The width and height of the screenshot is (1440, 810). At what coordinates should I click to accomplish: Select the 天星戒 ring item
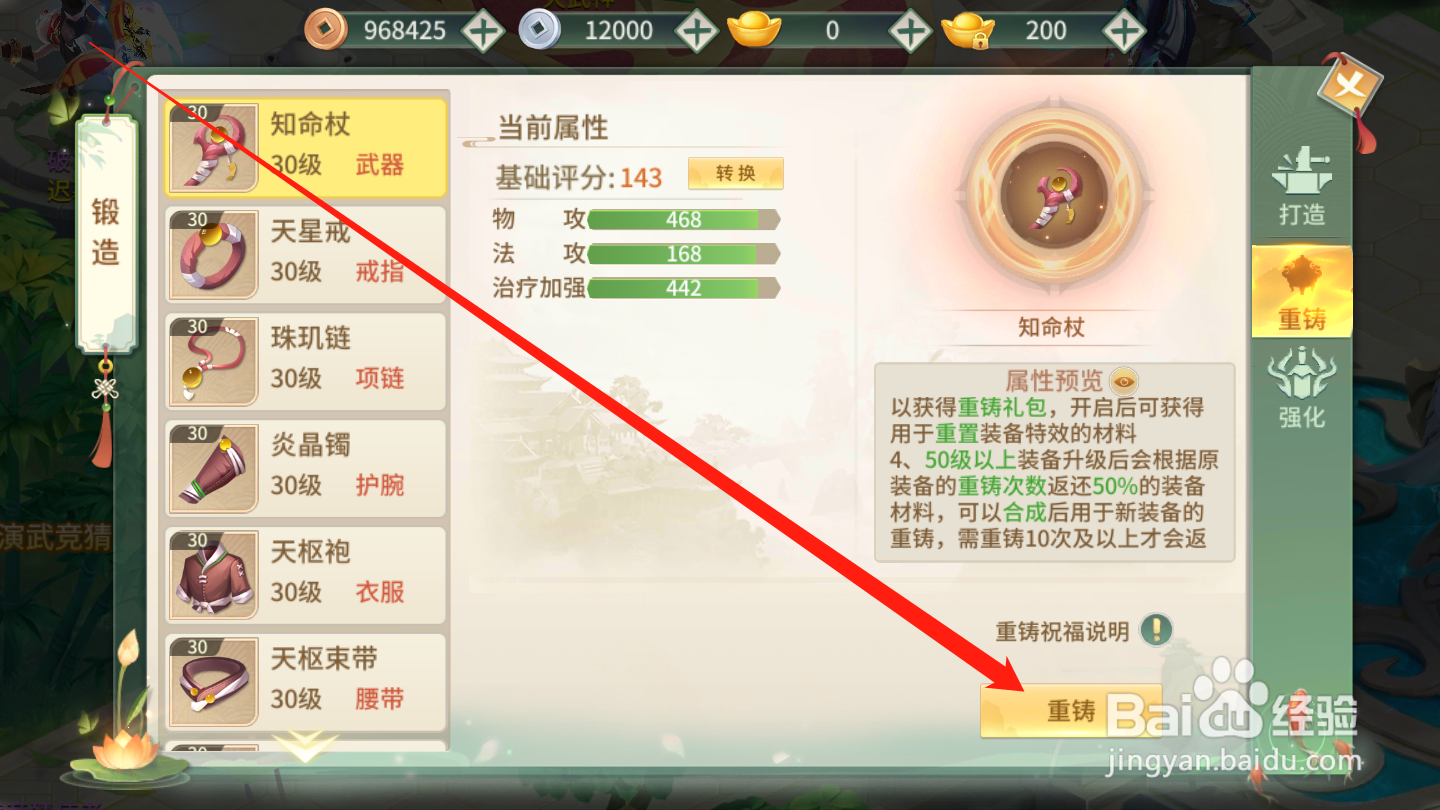305,253
